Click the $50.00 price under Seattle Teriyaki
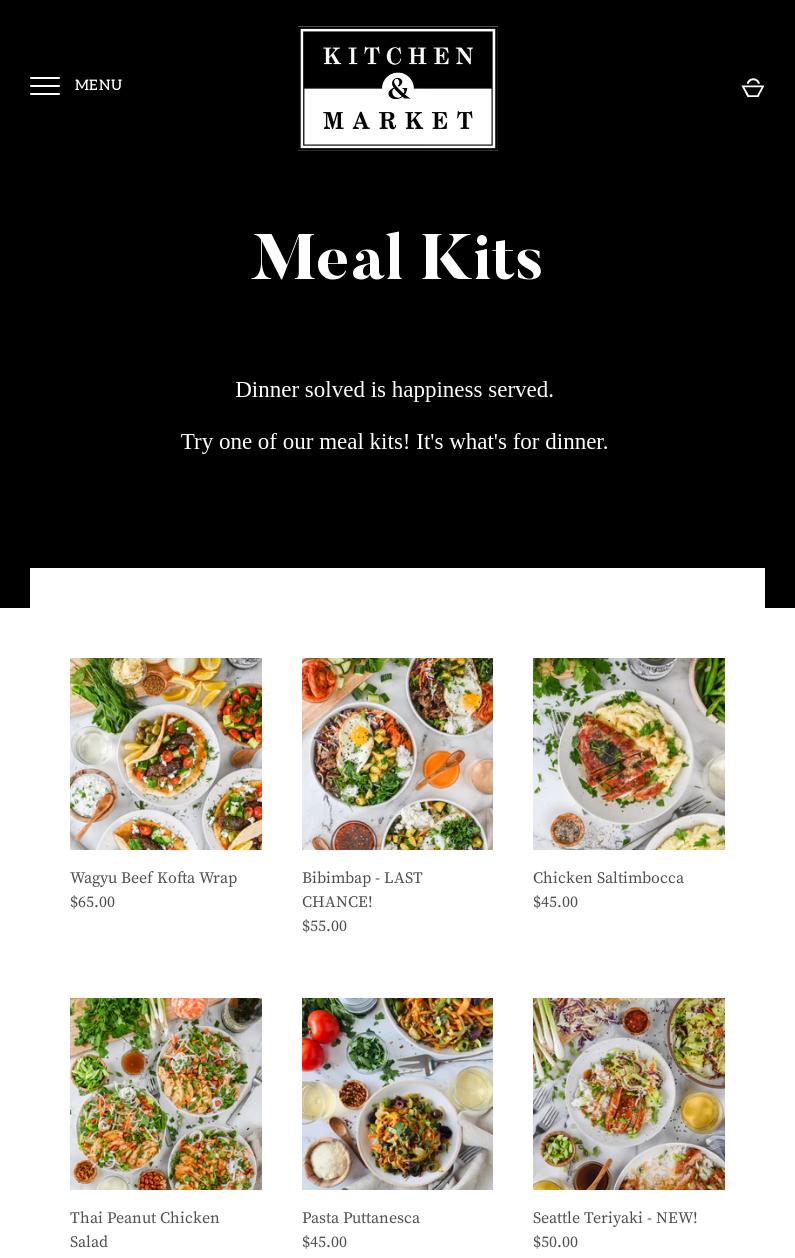This screenshot has width=795, height=1258. pyautogui.click(x=555, y=1242)
